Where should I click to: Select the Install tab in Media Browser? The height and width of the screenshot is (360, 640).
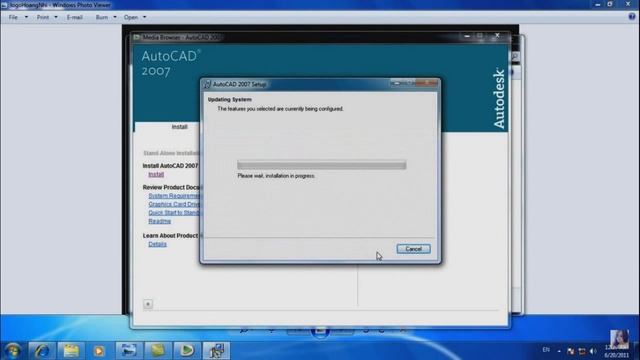179,127
